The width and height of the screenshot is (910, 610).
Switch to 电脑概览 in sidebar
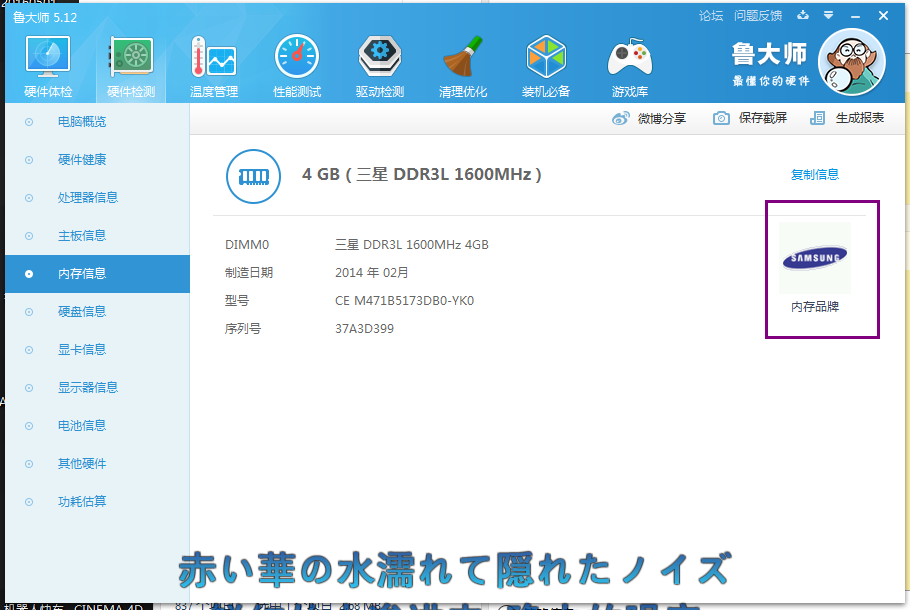(x=82, y=122)
